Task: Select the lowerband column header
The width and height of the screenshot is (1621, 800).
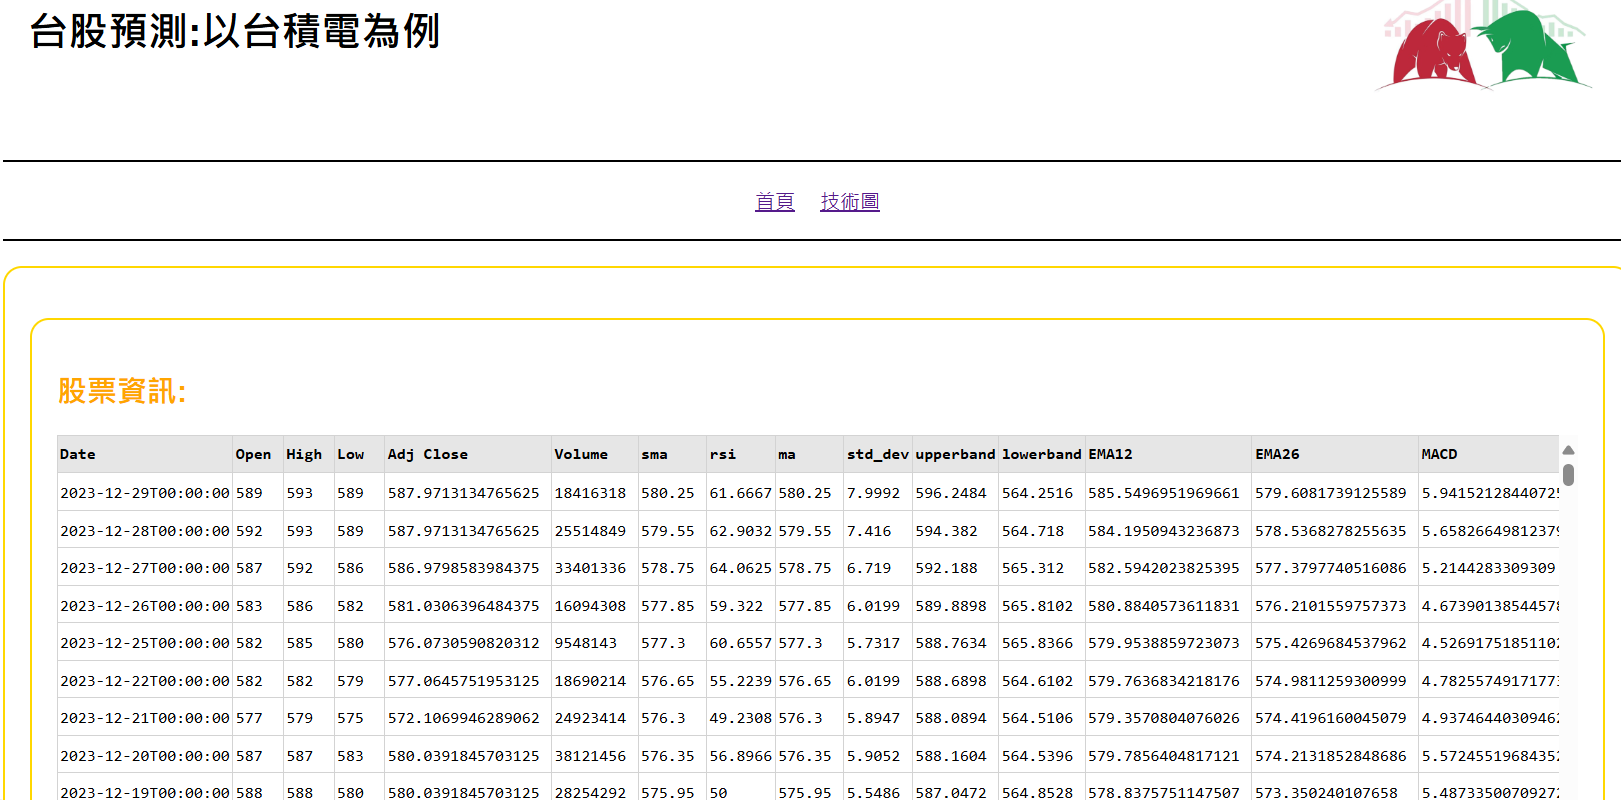Action: [1042, 454]
